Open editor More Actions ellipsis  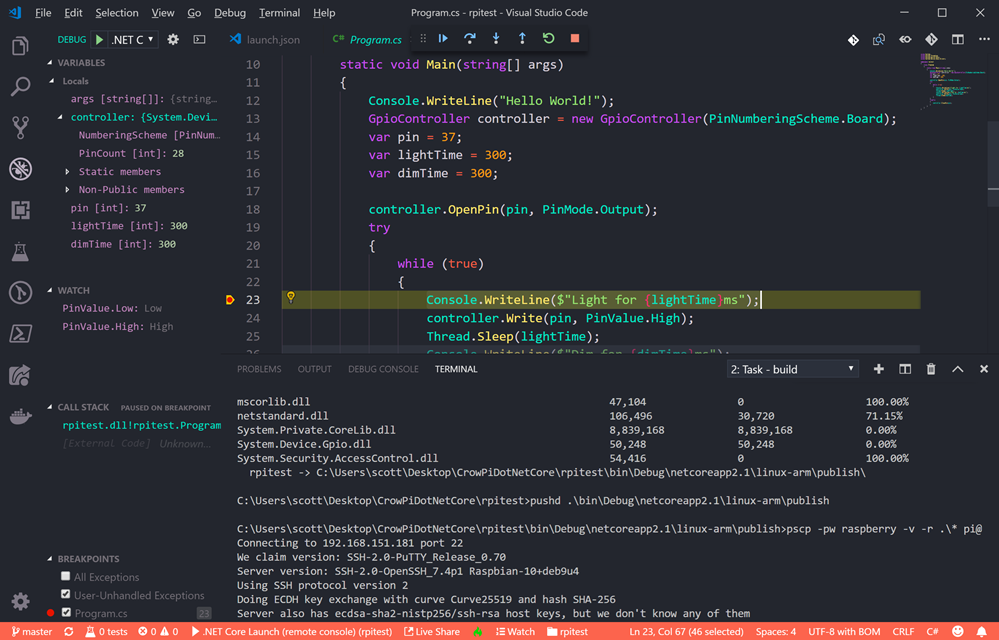point(984,39)
